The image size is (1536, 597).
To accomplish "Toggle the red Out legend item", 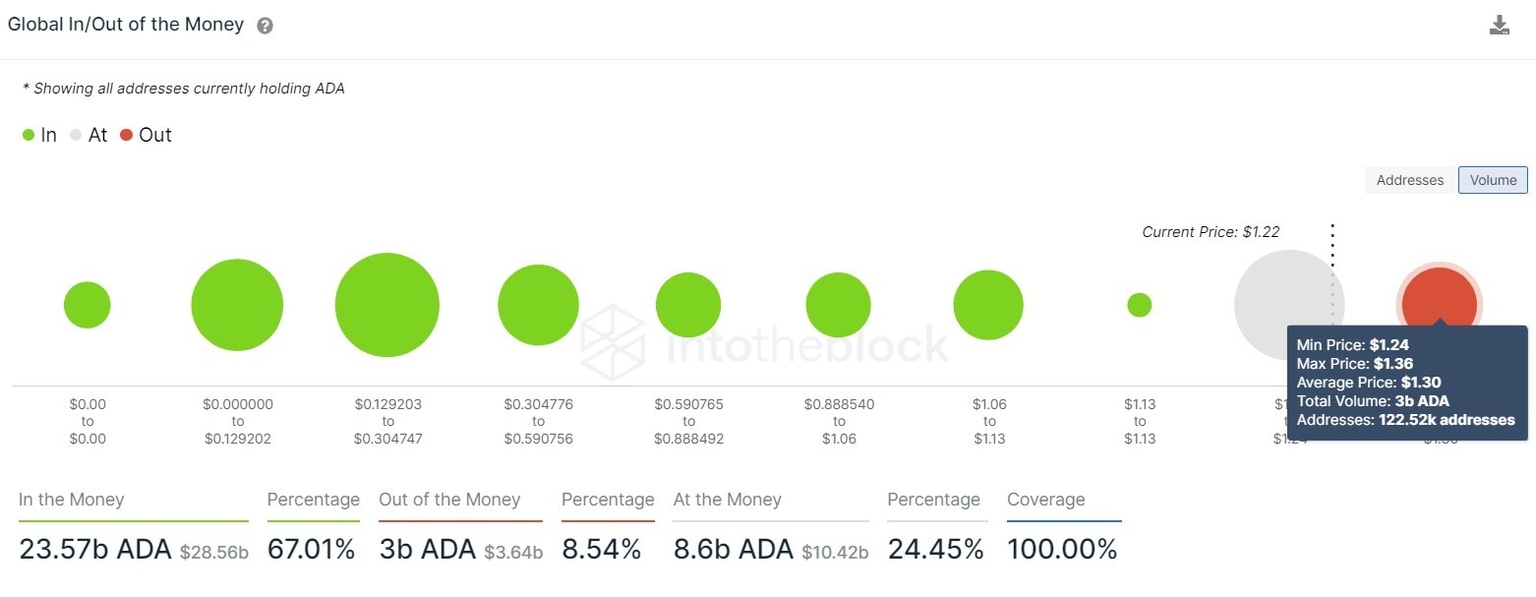I will pyautogui.click(x=146, y=135).
